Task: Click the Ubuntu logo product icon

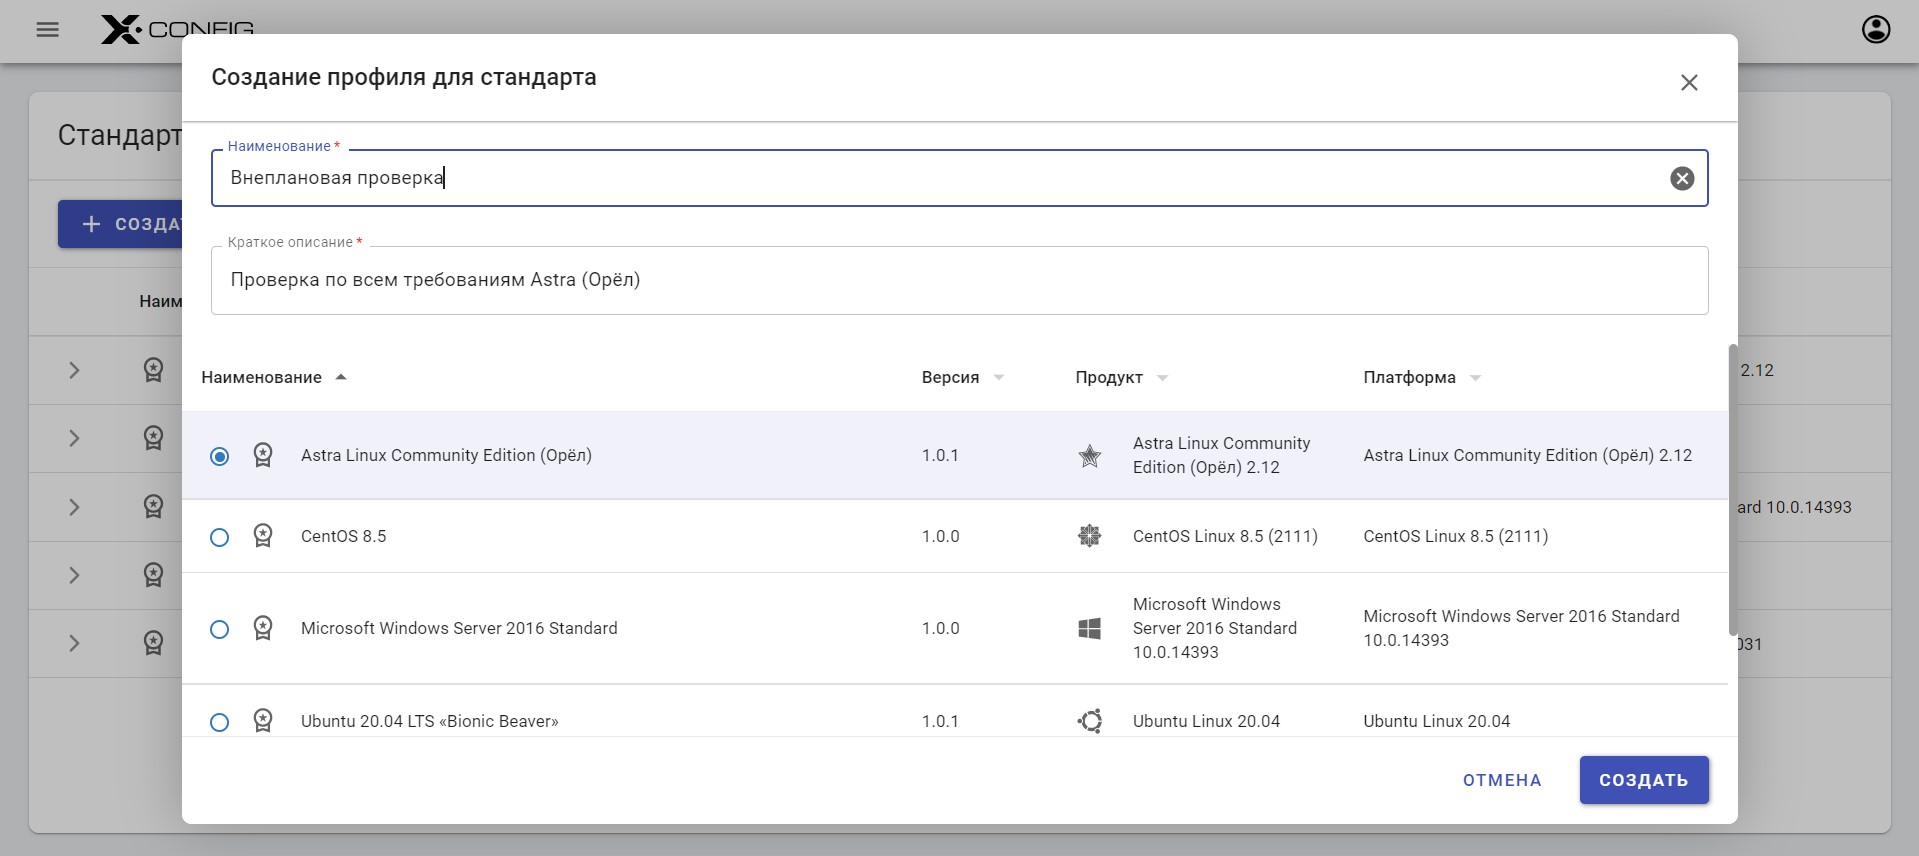Action: [x=1089, y=721]
